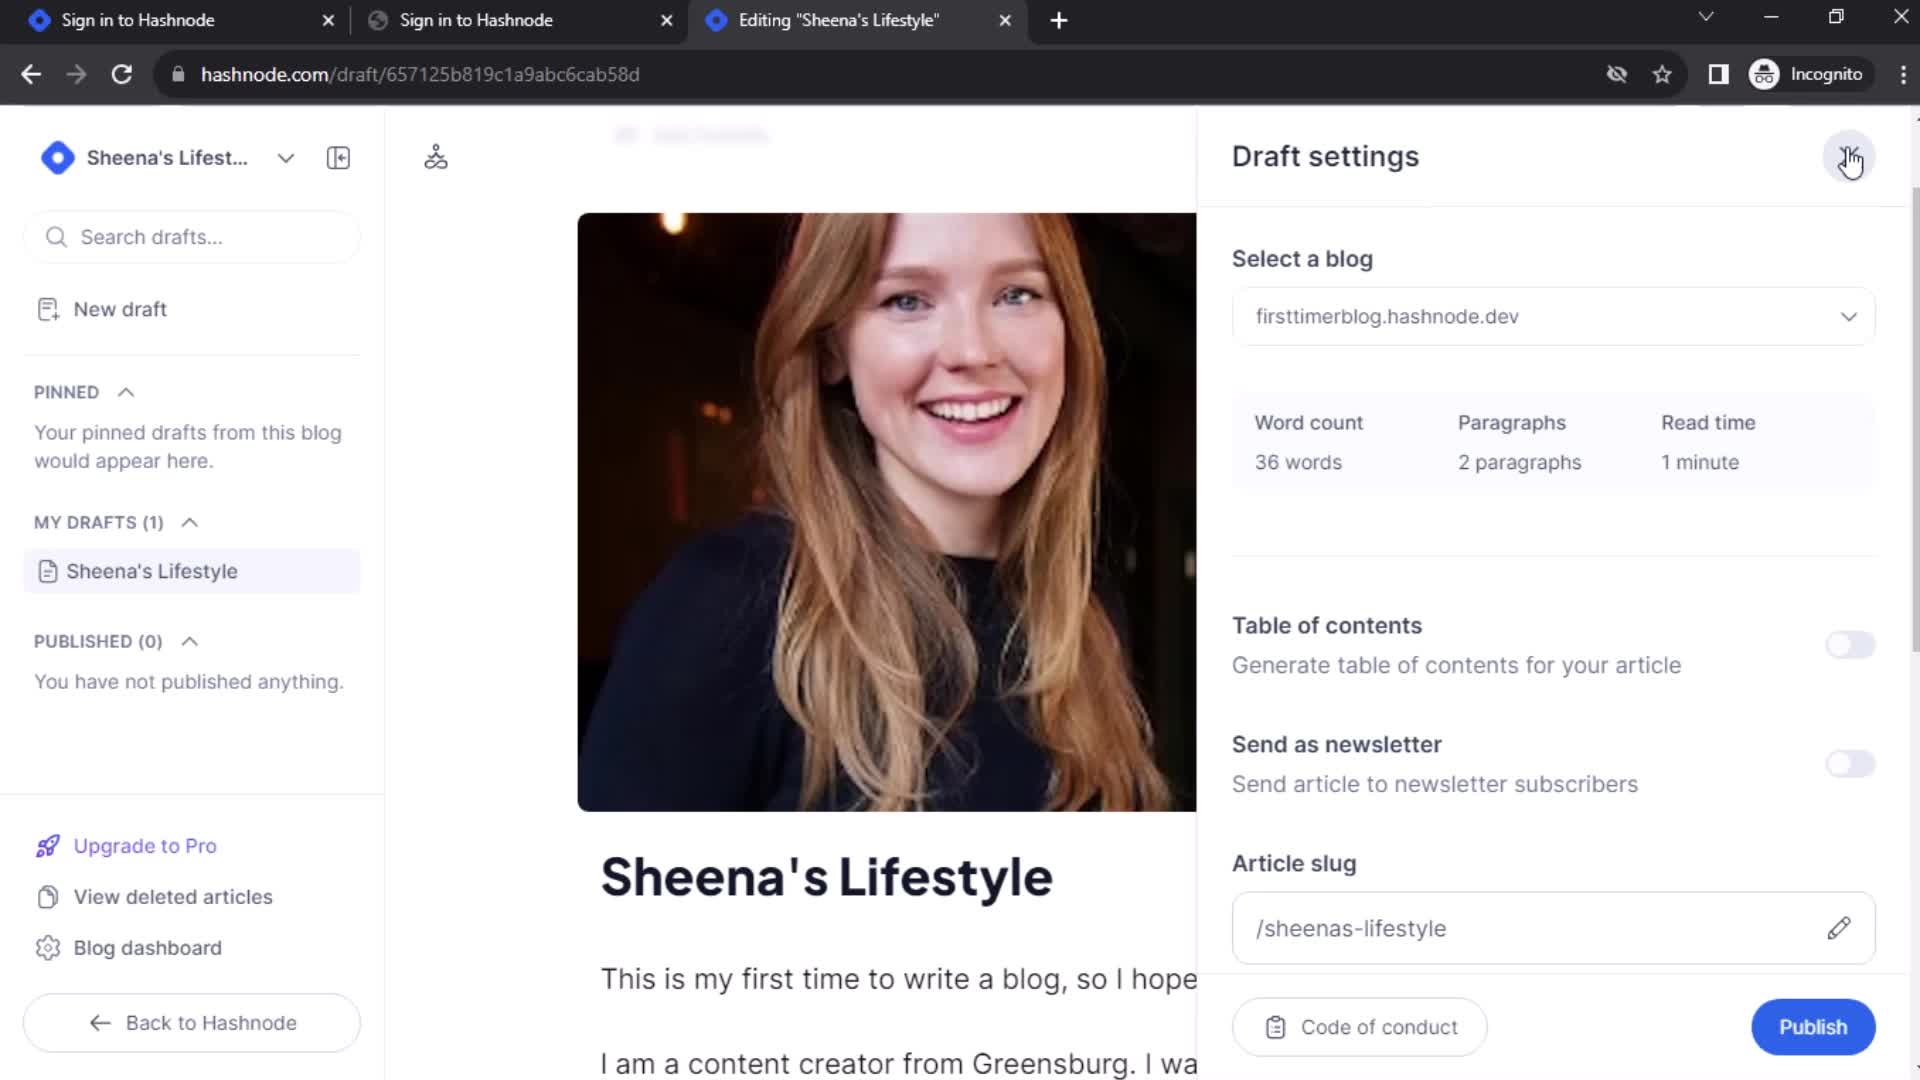Click Back to Hashnode button
Screen dimensions: 1920x1080
point(192,1023)
